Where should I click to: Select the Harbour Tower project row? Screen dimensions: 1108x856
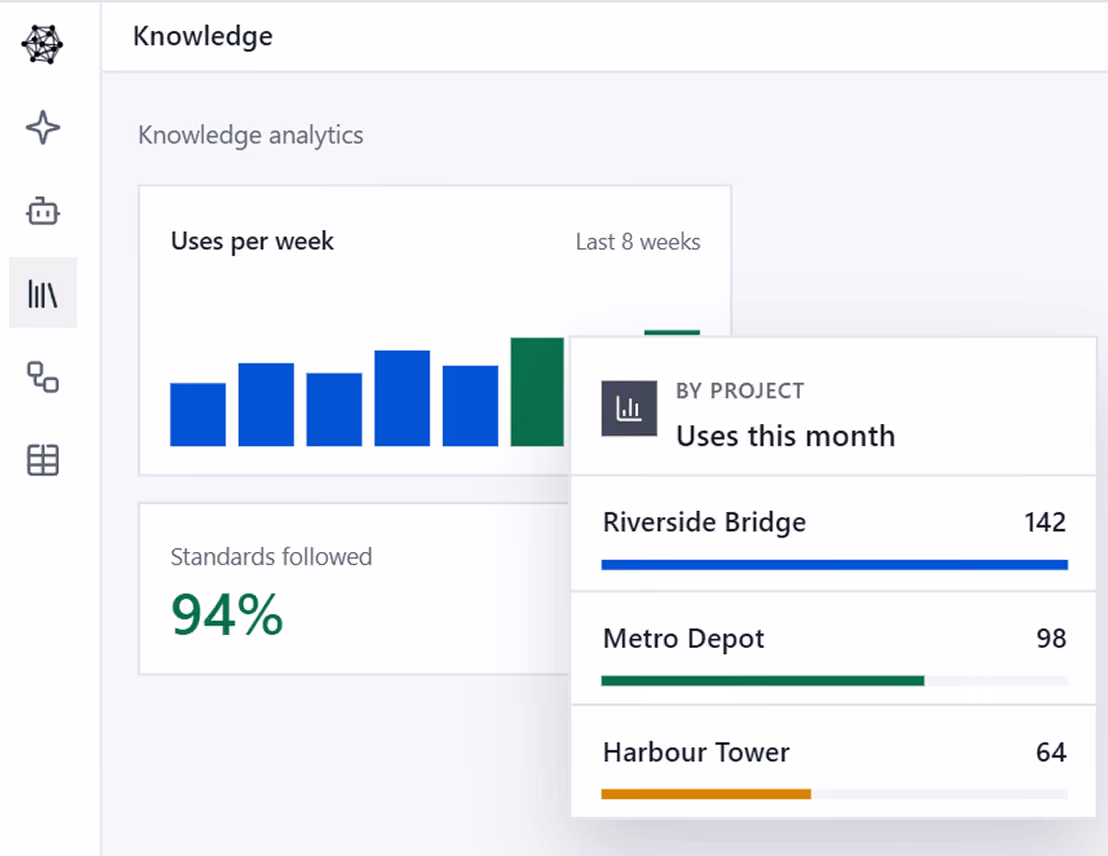pos(834,761)
